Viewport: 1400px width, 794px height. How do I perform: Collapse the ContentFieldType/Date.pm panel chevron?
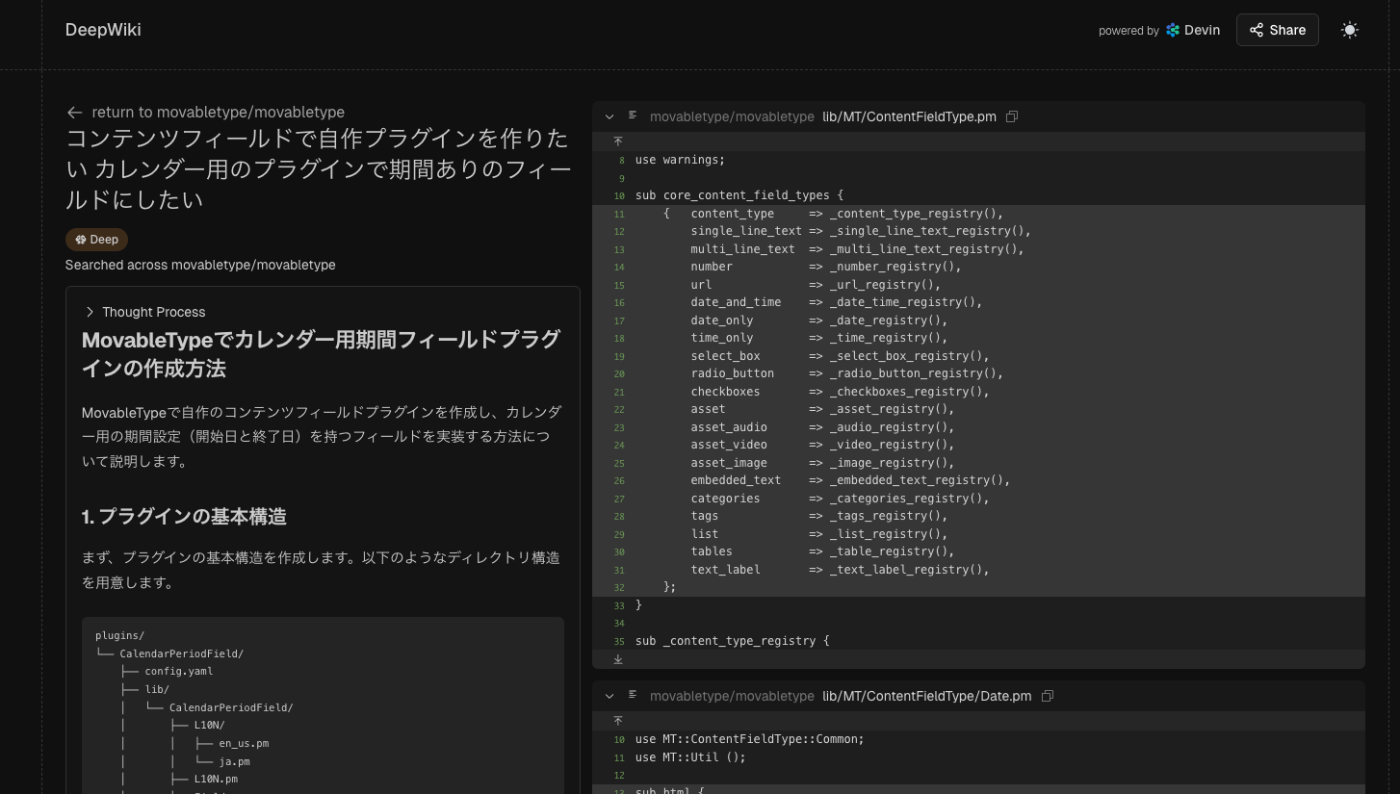609,696
